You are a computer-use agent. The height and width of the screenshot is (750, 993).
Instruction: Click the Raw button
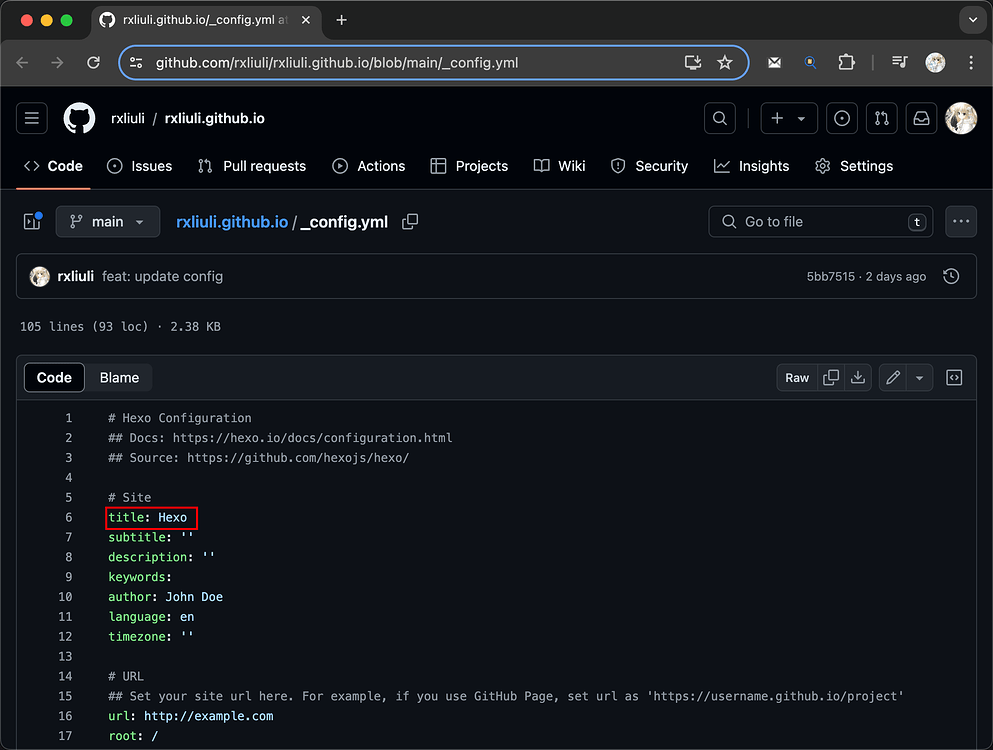point(797,377)
